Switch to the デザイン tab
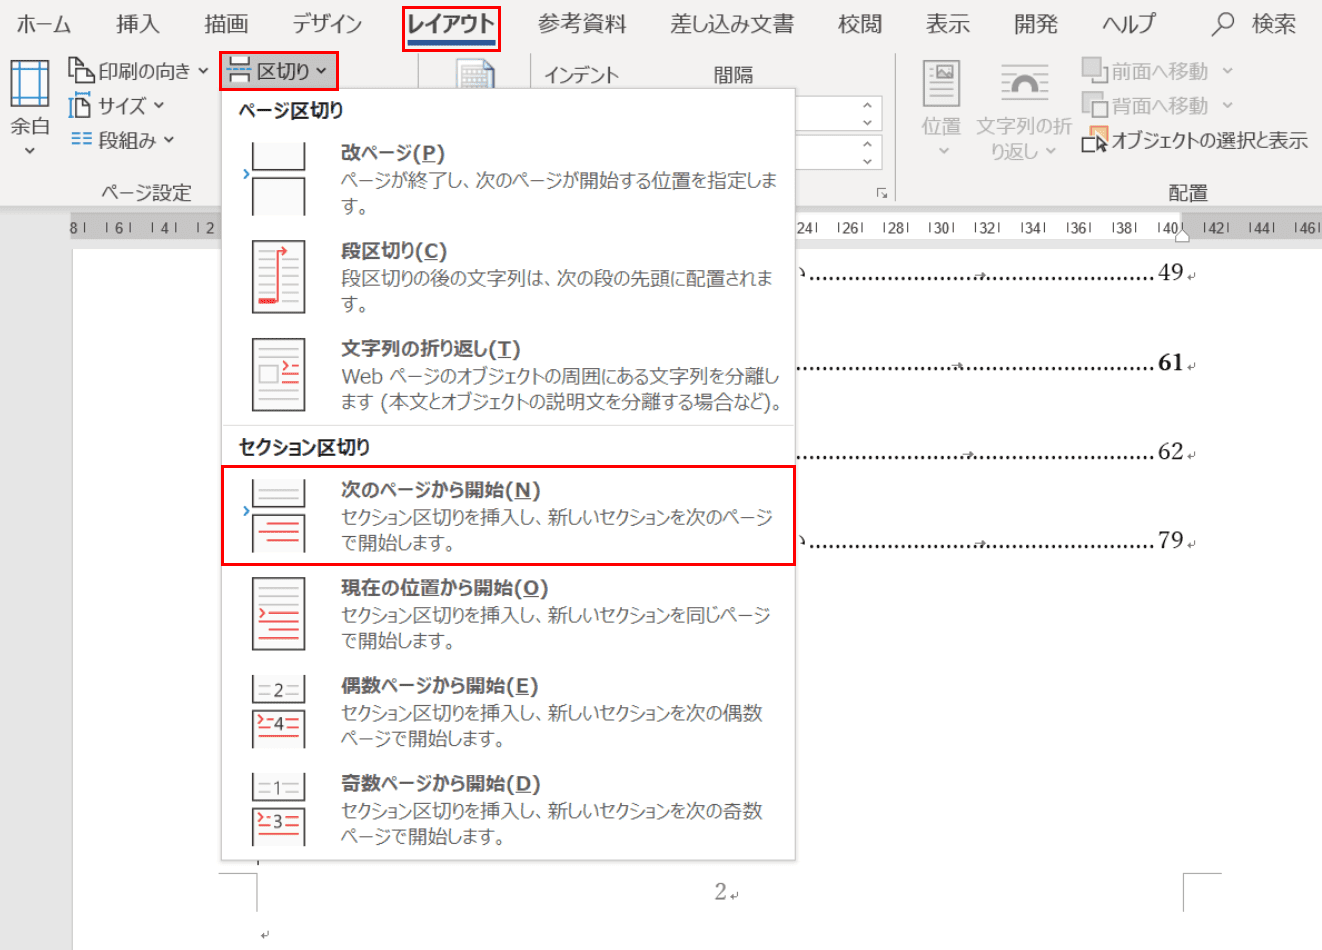This screenshot has height=950, width=1322. point(327,24)
